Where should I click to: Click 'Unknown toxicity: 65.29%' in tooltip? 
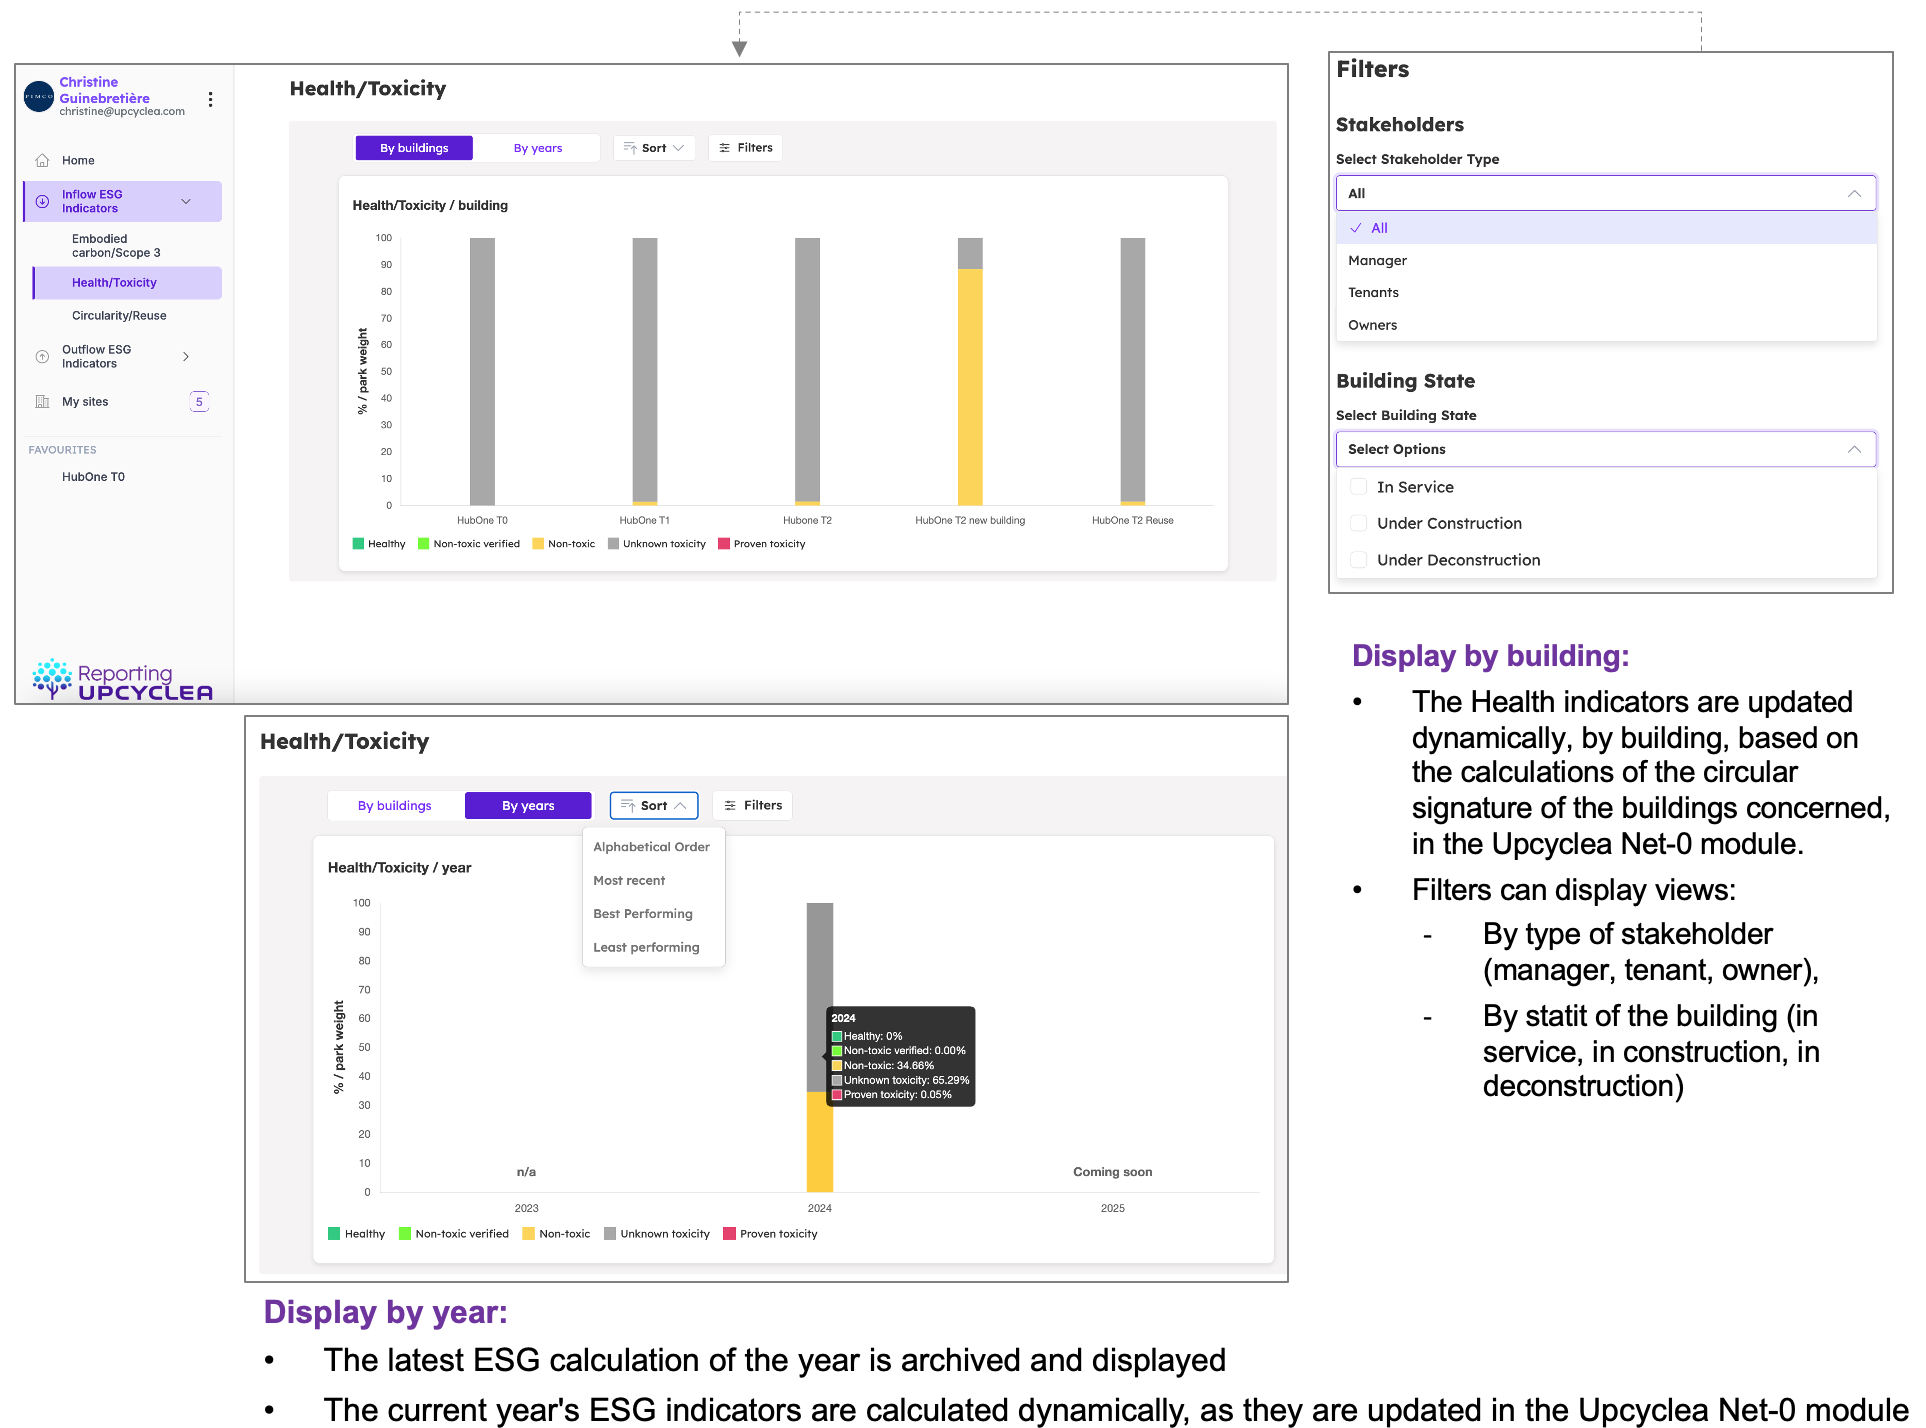pyautogui.click(x=906, y=1081)
